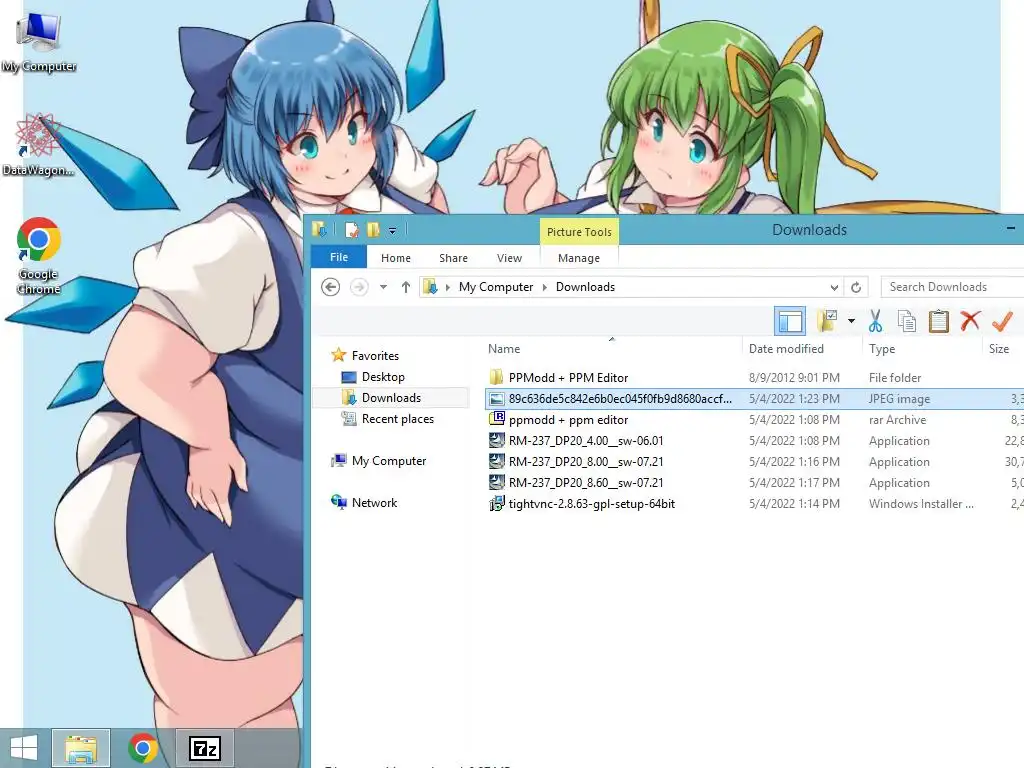Expand the address bar root chevron
Screen dimensions: 1024x768
(x=447, y=287)
